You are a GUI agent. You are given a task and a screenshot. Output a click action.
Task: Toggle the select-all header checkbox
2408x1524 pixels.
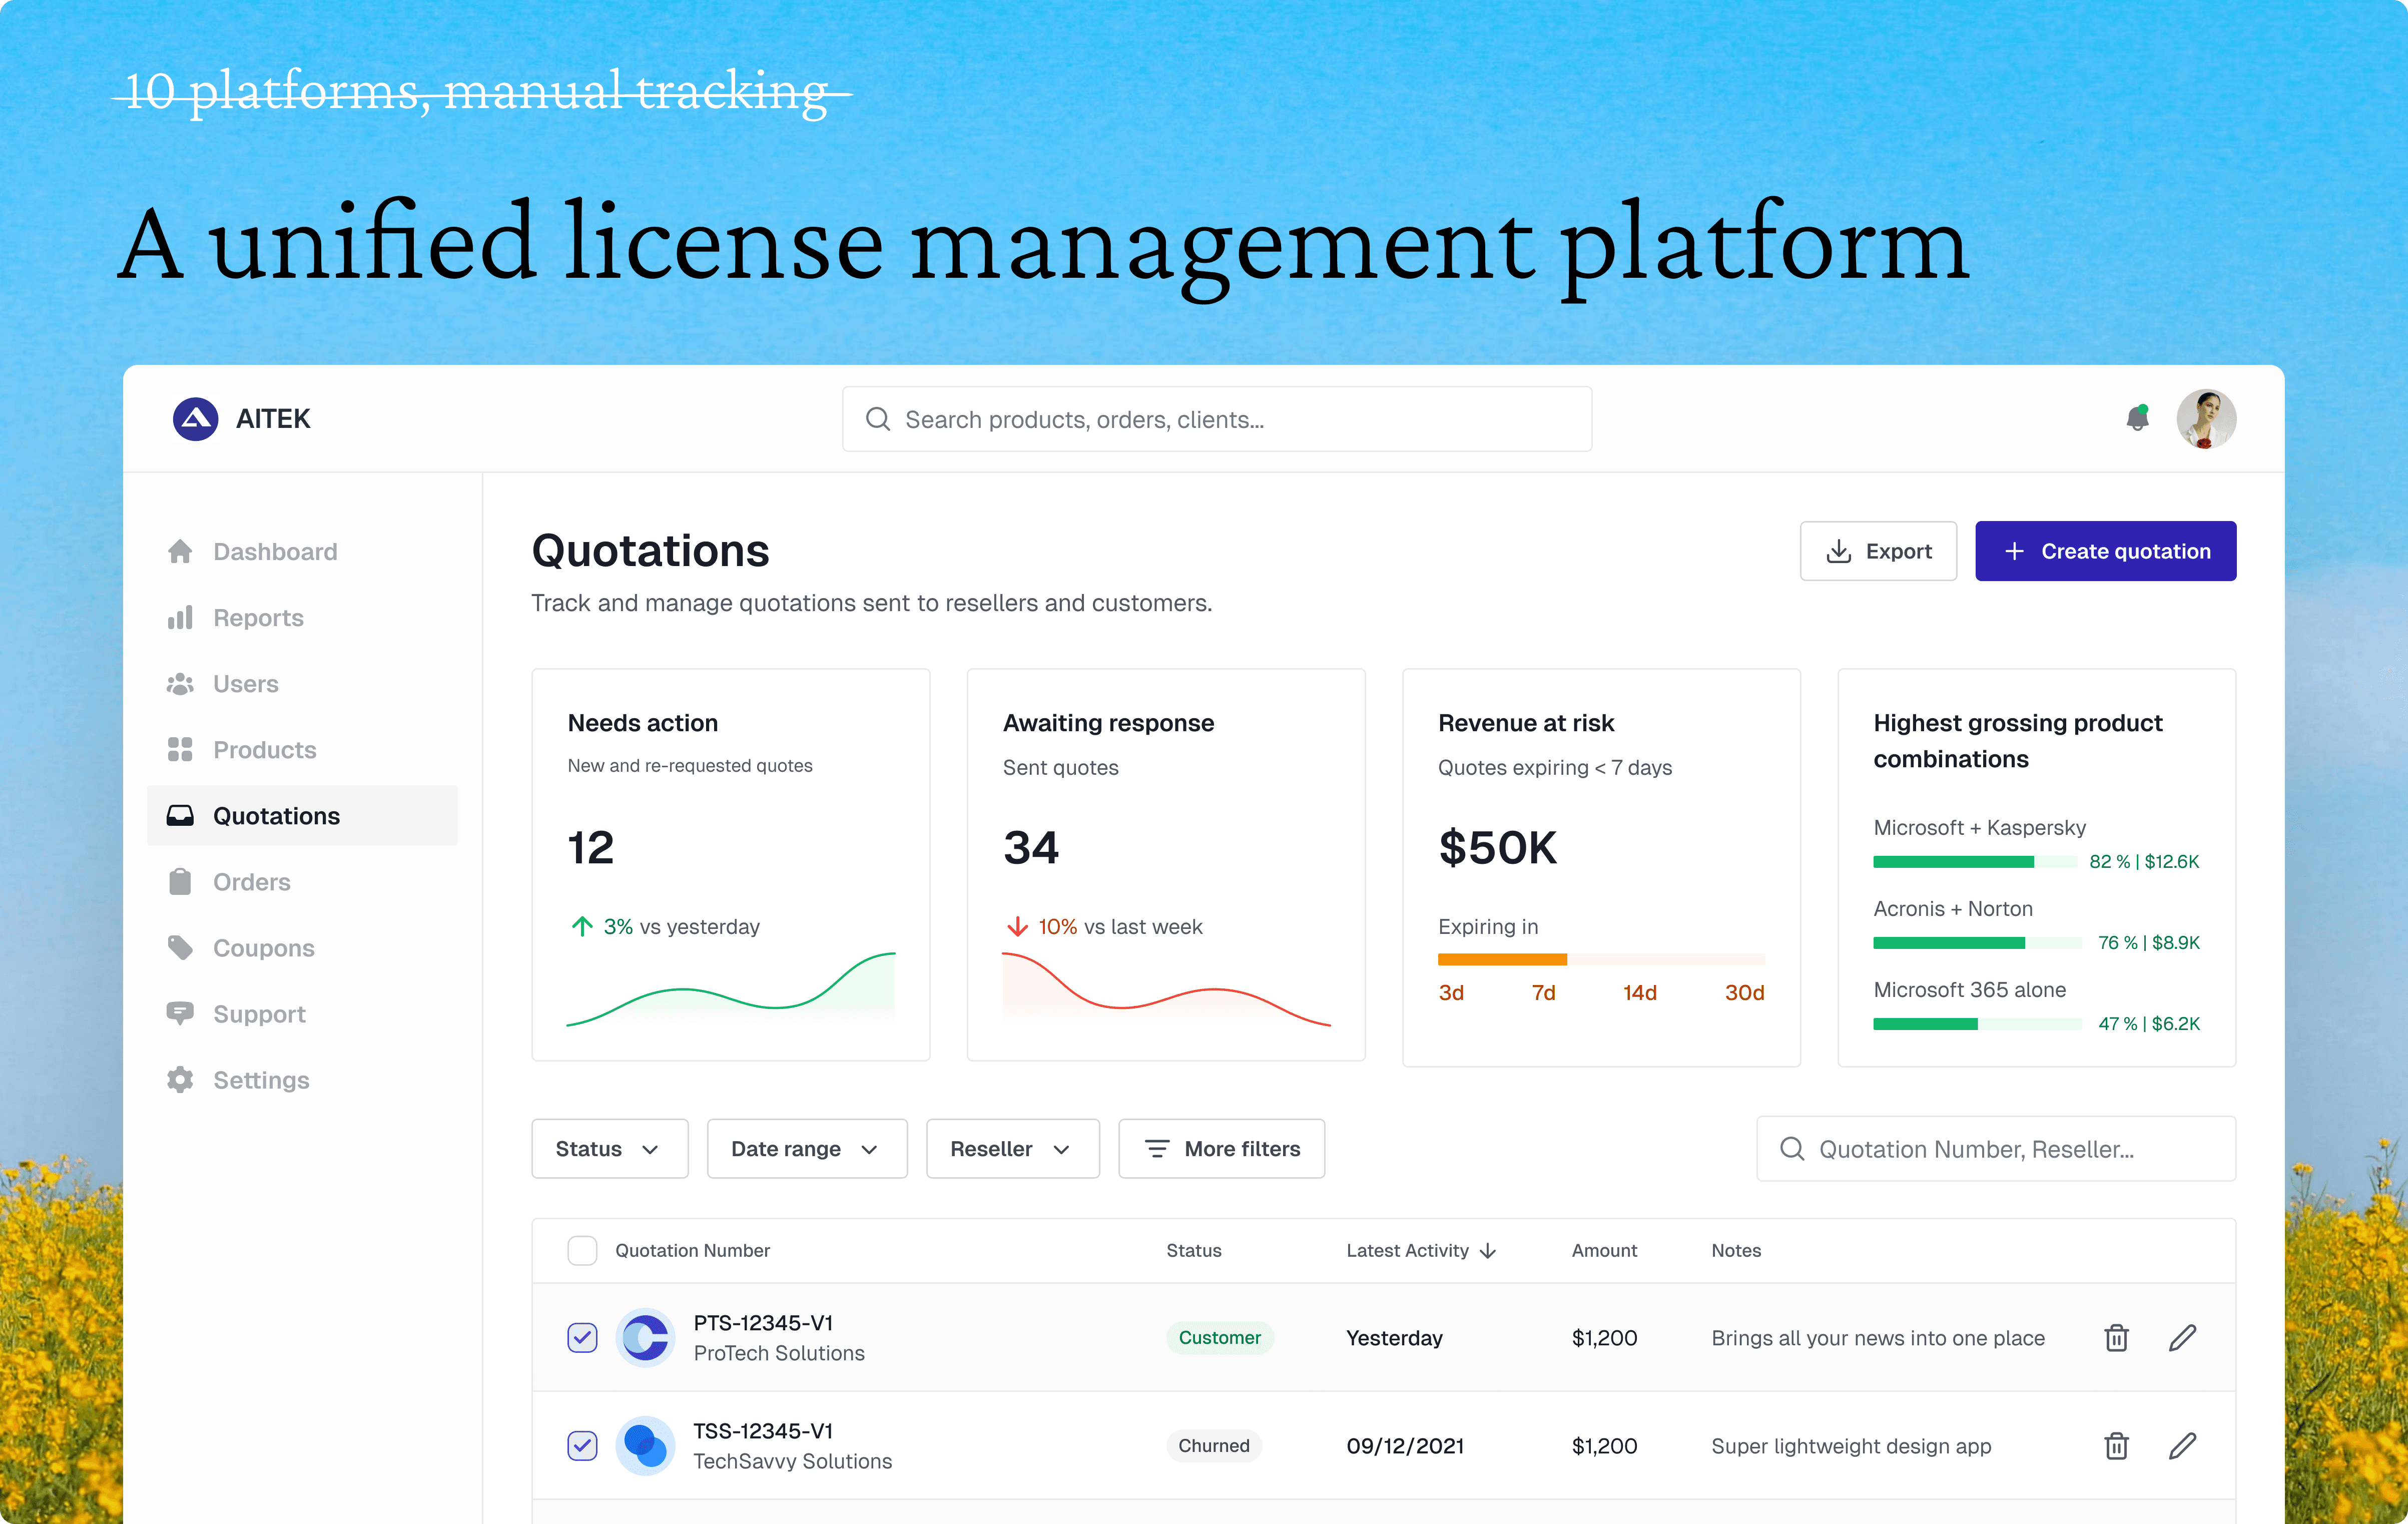click(582, 1251)
